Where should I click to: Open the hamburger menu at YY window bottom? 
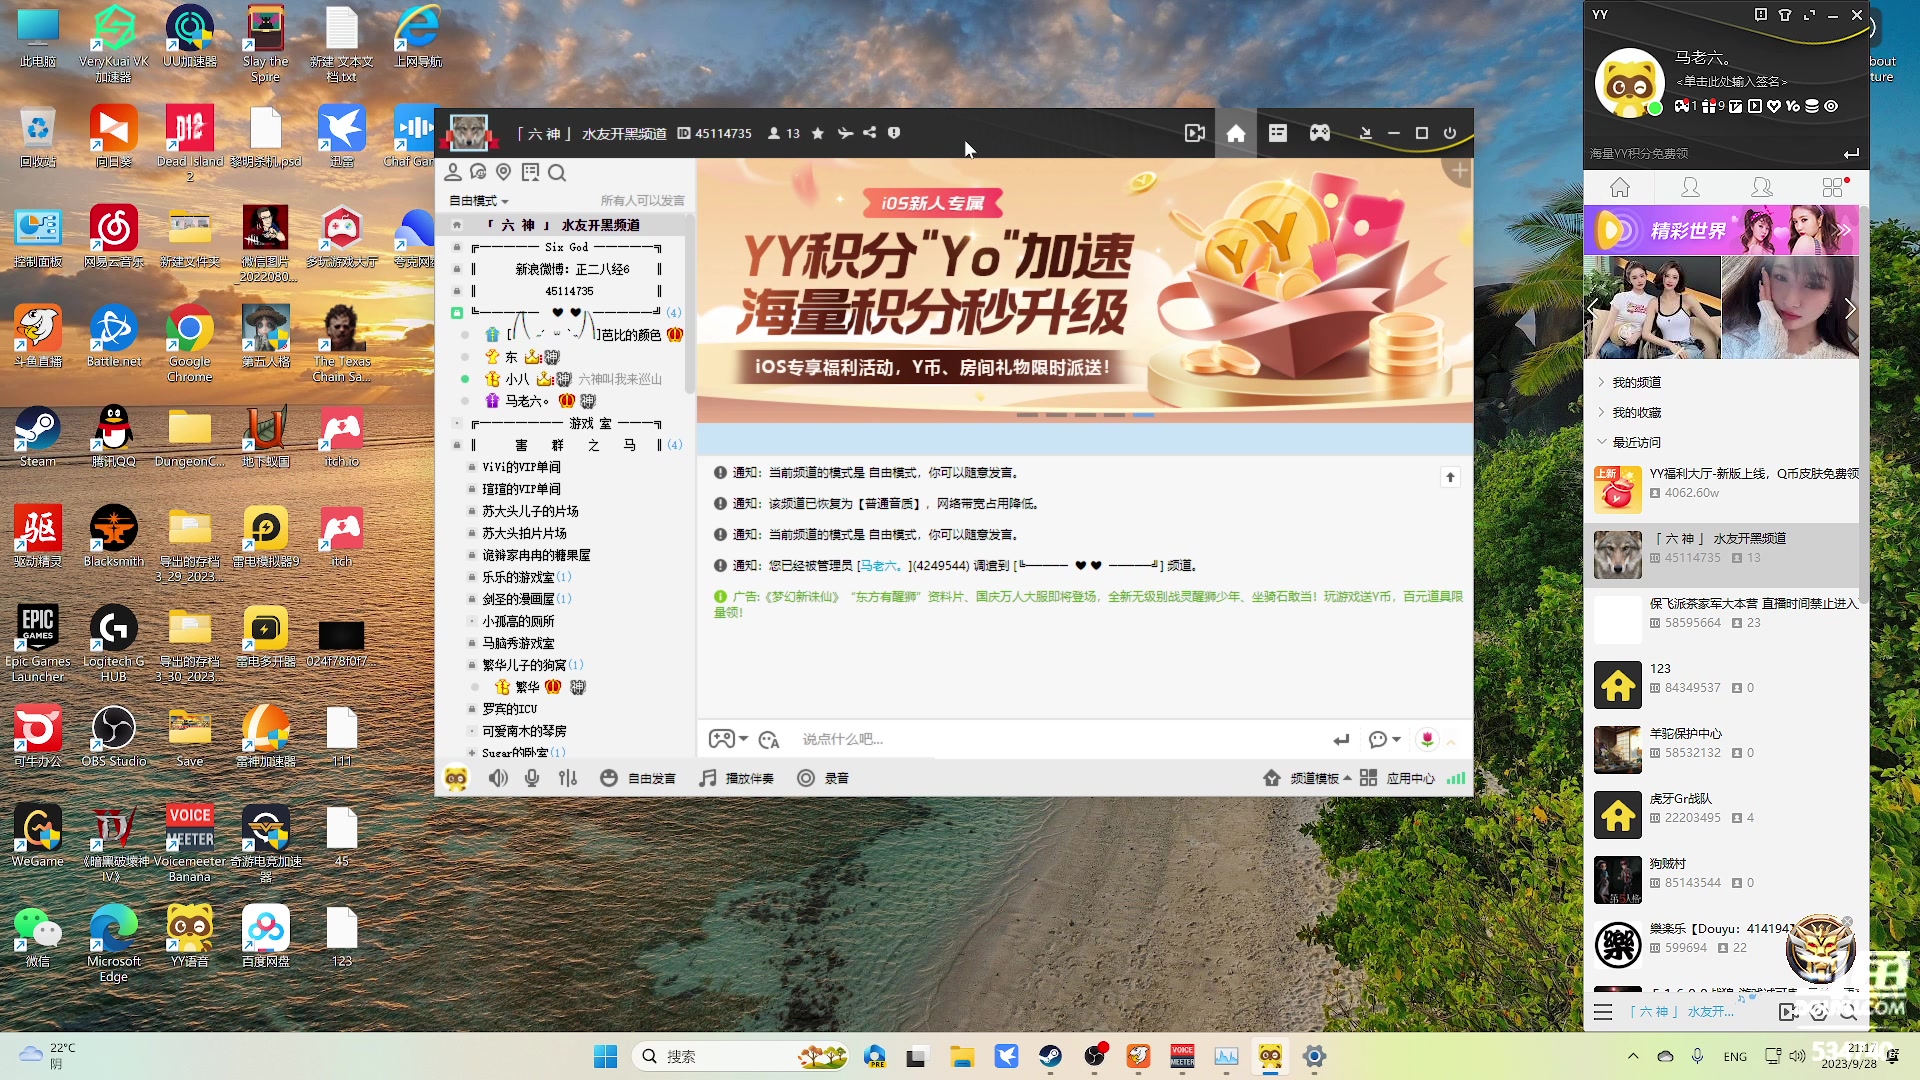[x=1603, y=1012]
